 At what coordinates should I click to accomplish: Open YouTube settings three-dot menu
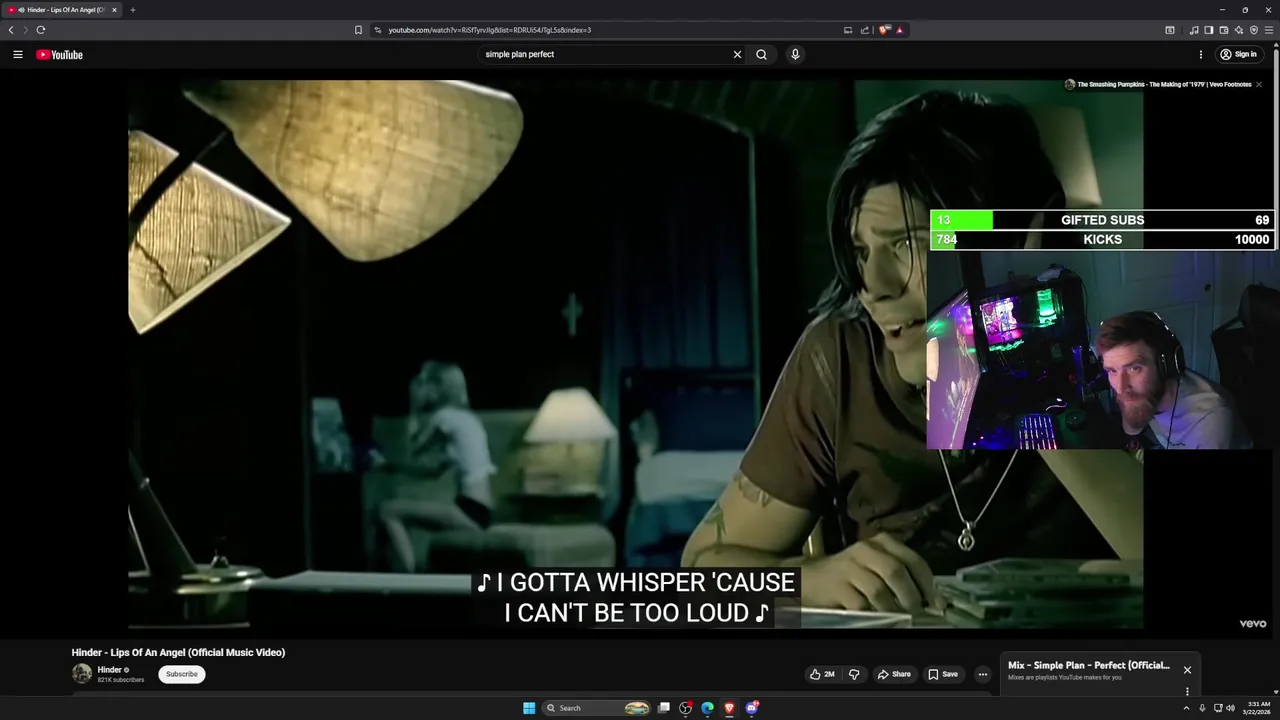[x=1200, y=54]
